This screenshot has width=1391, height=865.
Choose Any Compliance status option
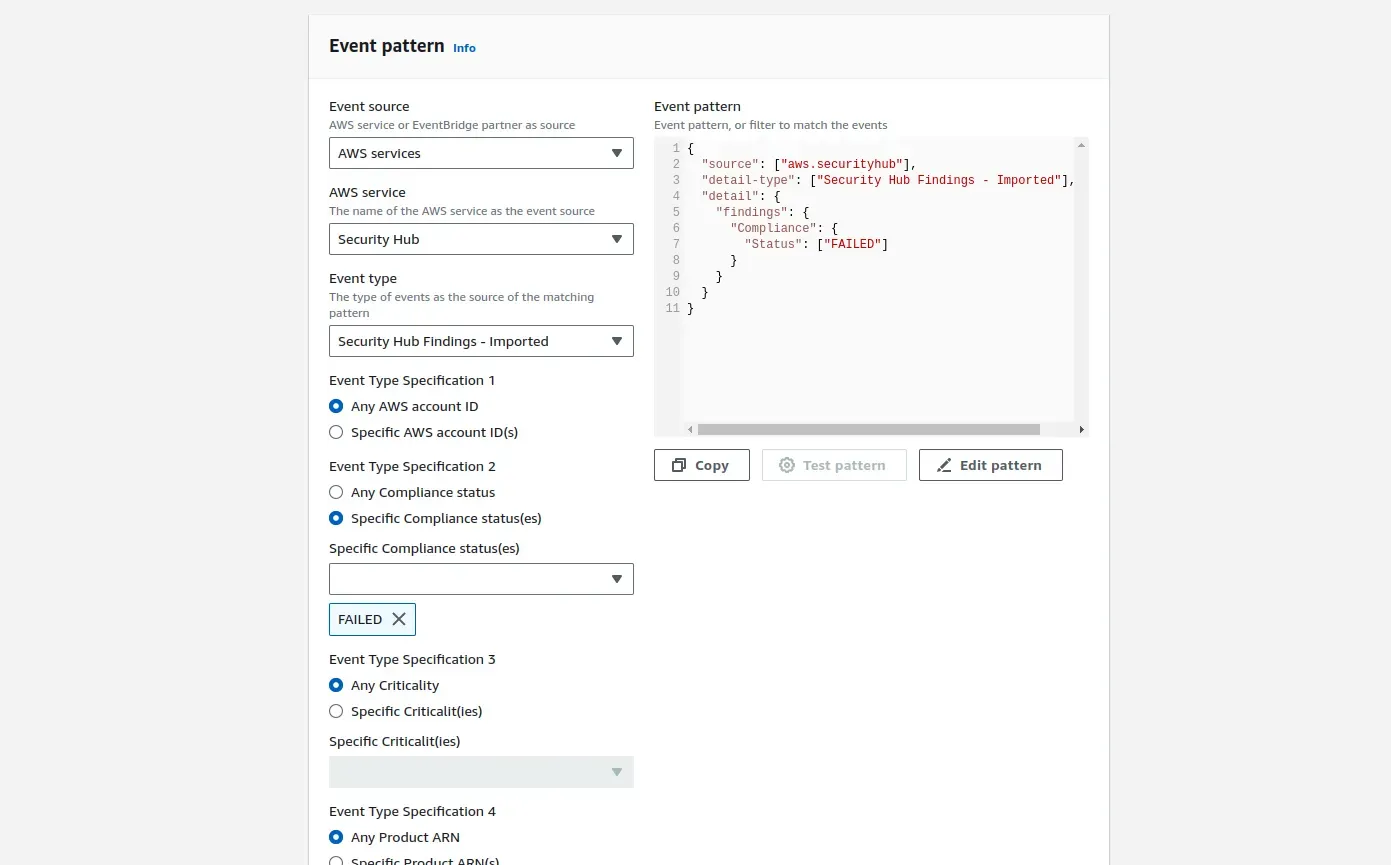(x=336, y=492)
